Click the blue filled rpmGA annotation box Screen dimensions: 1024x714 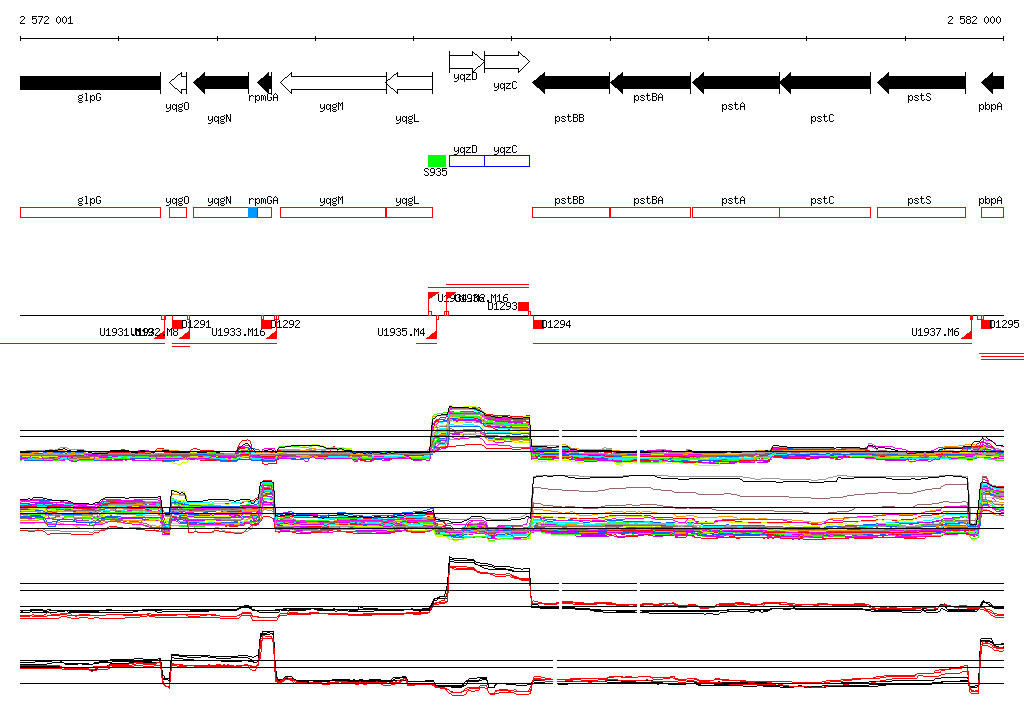point(253,212)
